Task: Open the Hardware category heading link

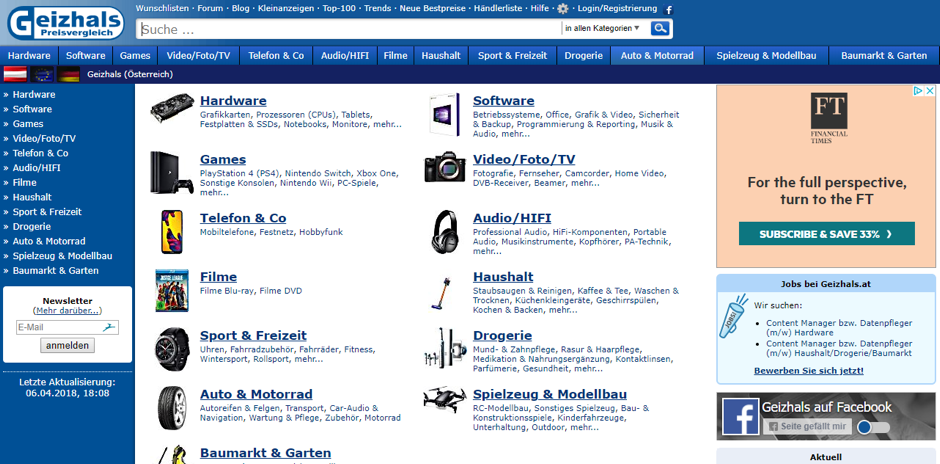Action: pos(233,101)
